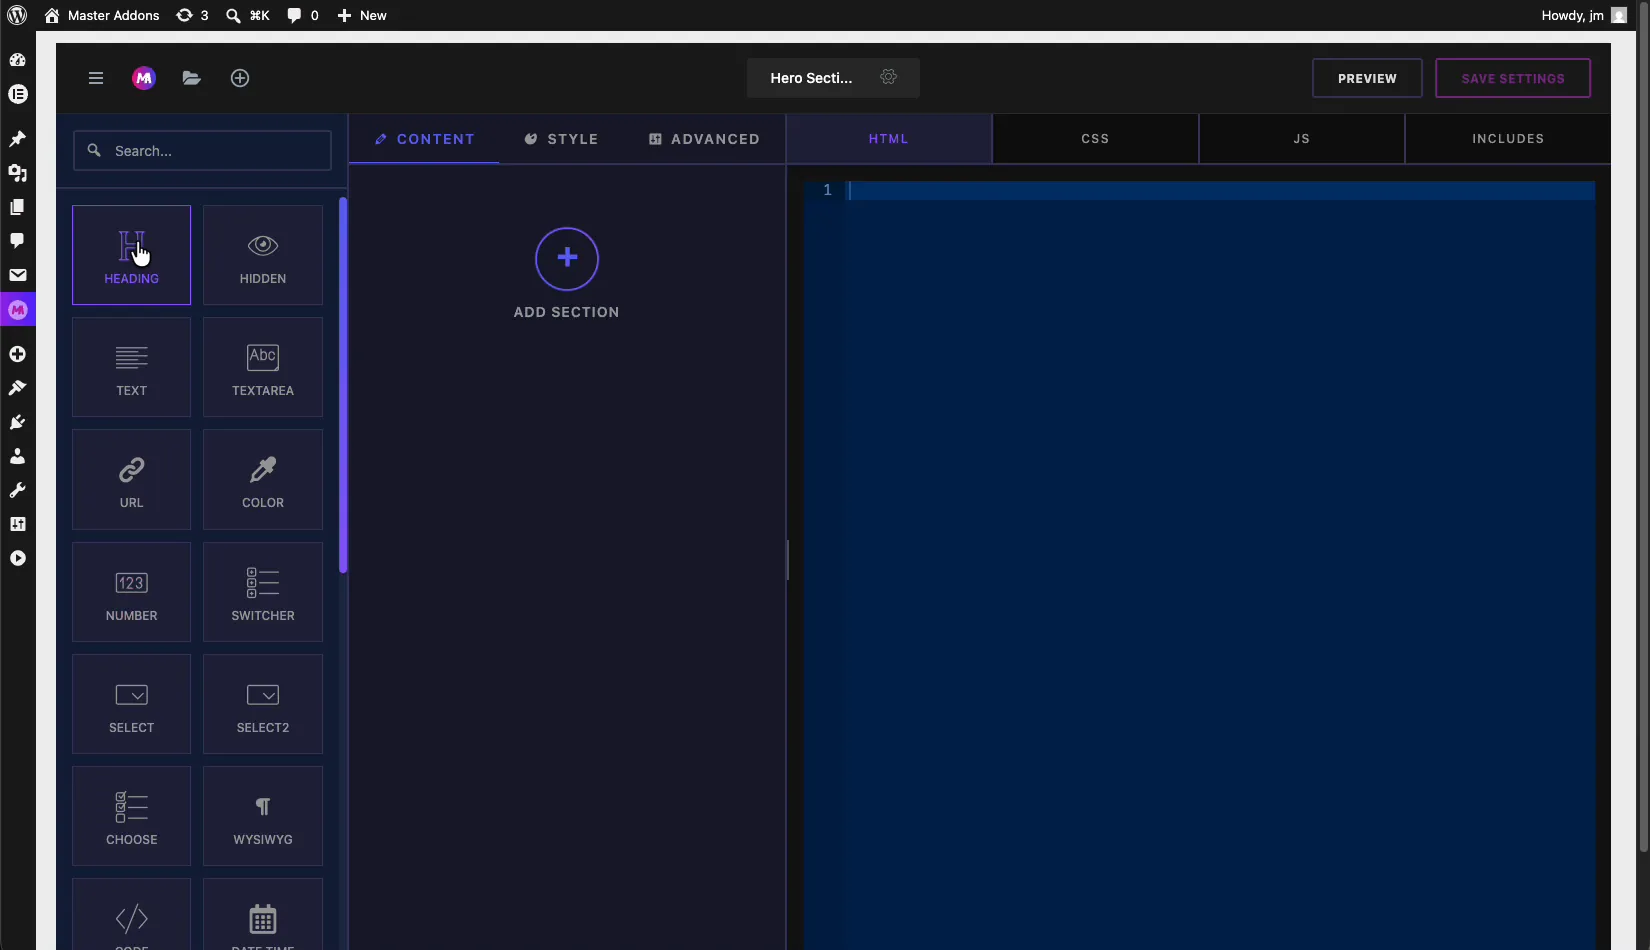Open Tools wrench icon in sidebar
Screen dimensions: 1650x950
tap(17, 490)
